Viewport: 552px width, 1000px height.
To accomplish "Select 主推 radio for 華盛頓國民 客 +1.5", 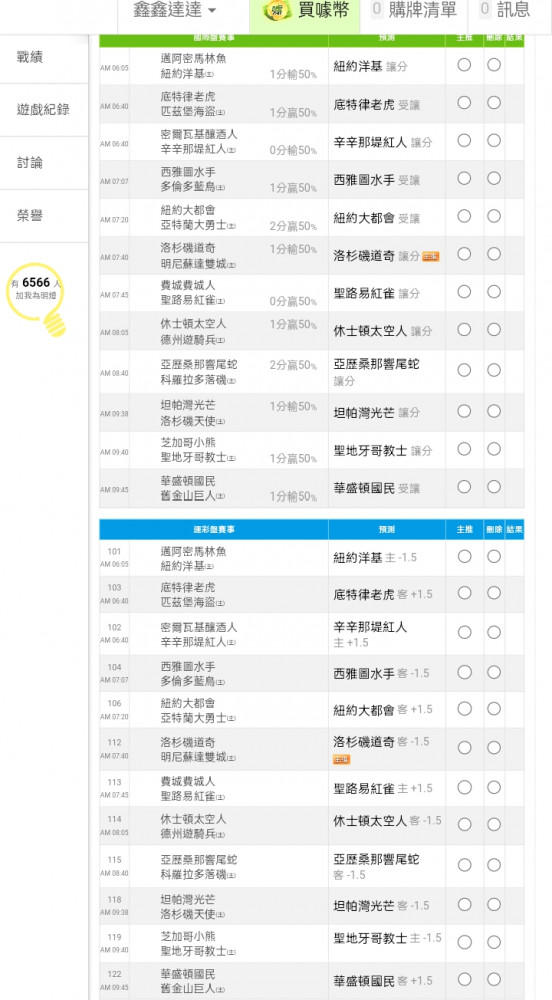I will pos(464,980).
